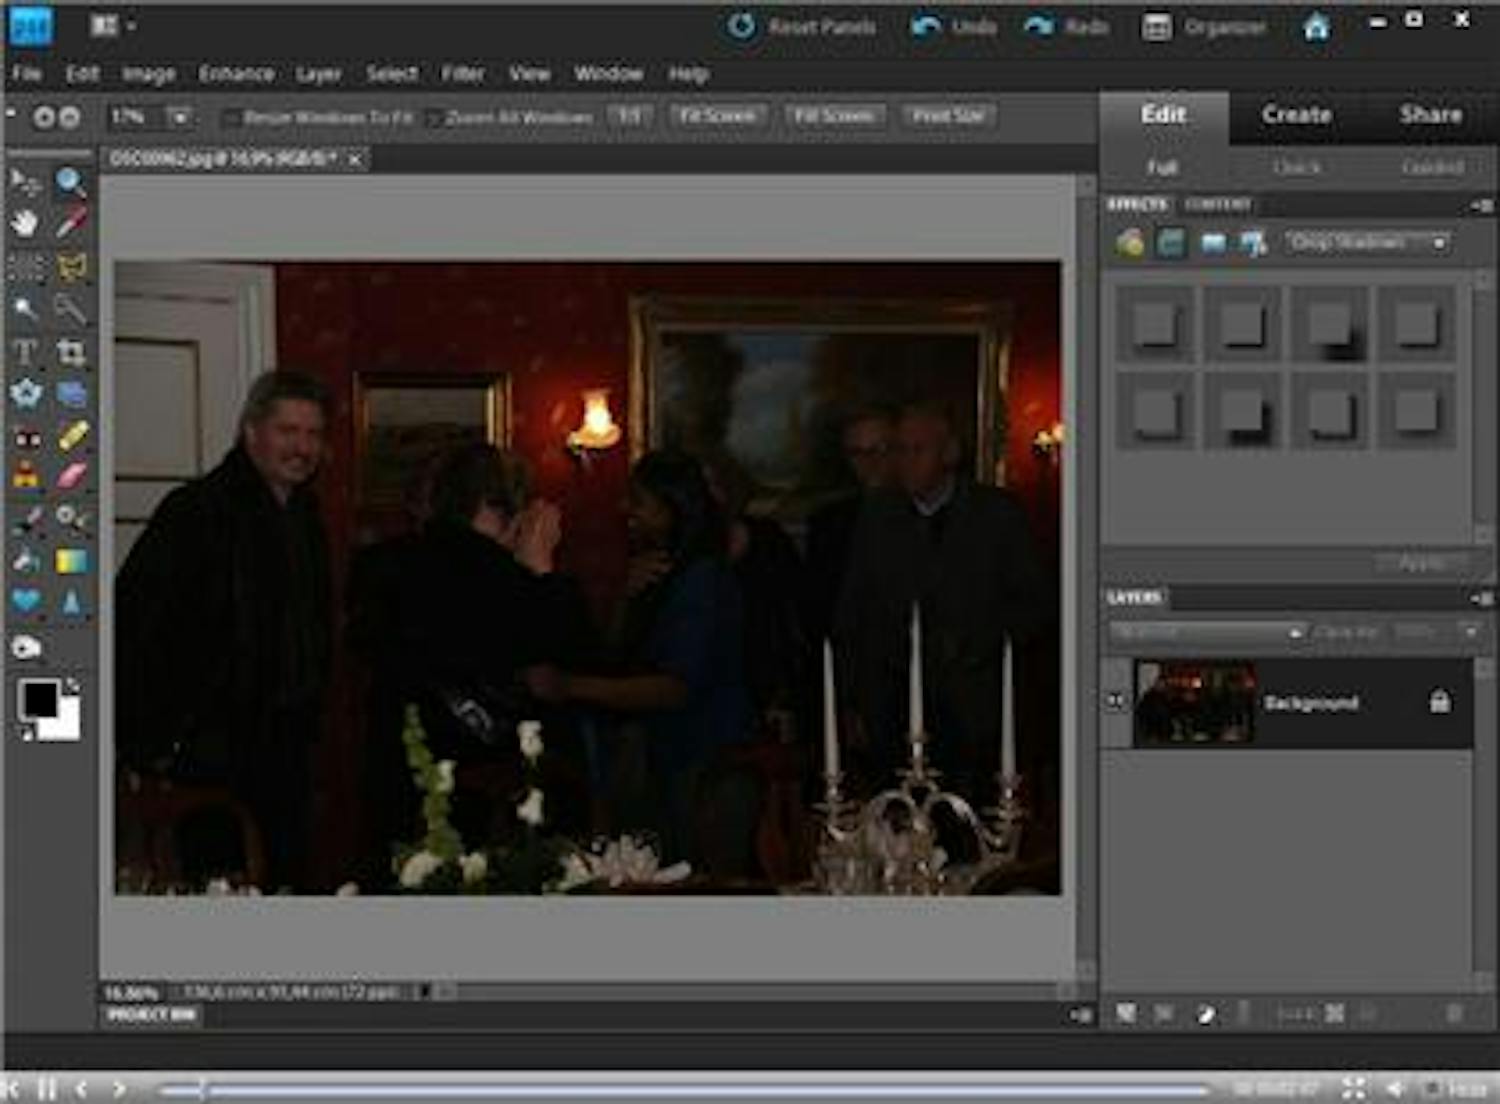This screenshot has width=1500, height=1104.
Task: Select the Gradient tool
Action: coord(71,561)
